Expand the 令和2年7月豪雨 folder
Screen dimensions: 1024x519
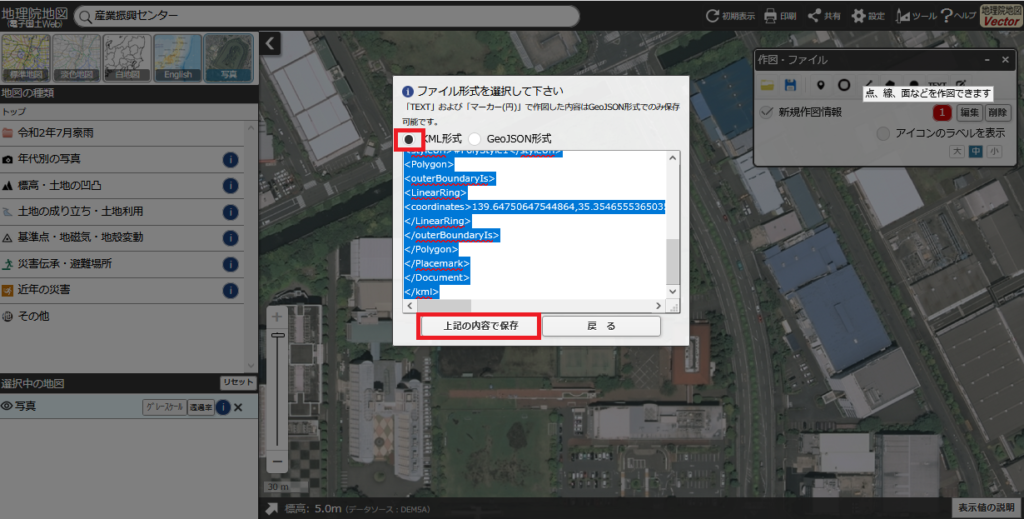pos(122,133)
